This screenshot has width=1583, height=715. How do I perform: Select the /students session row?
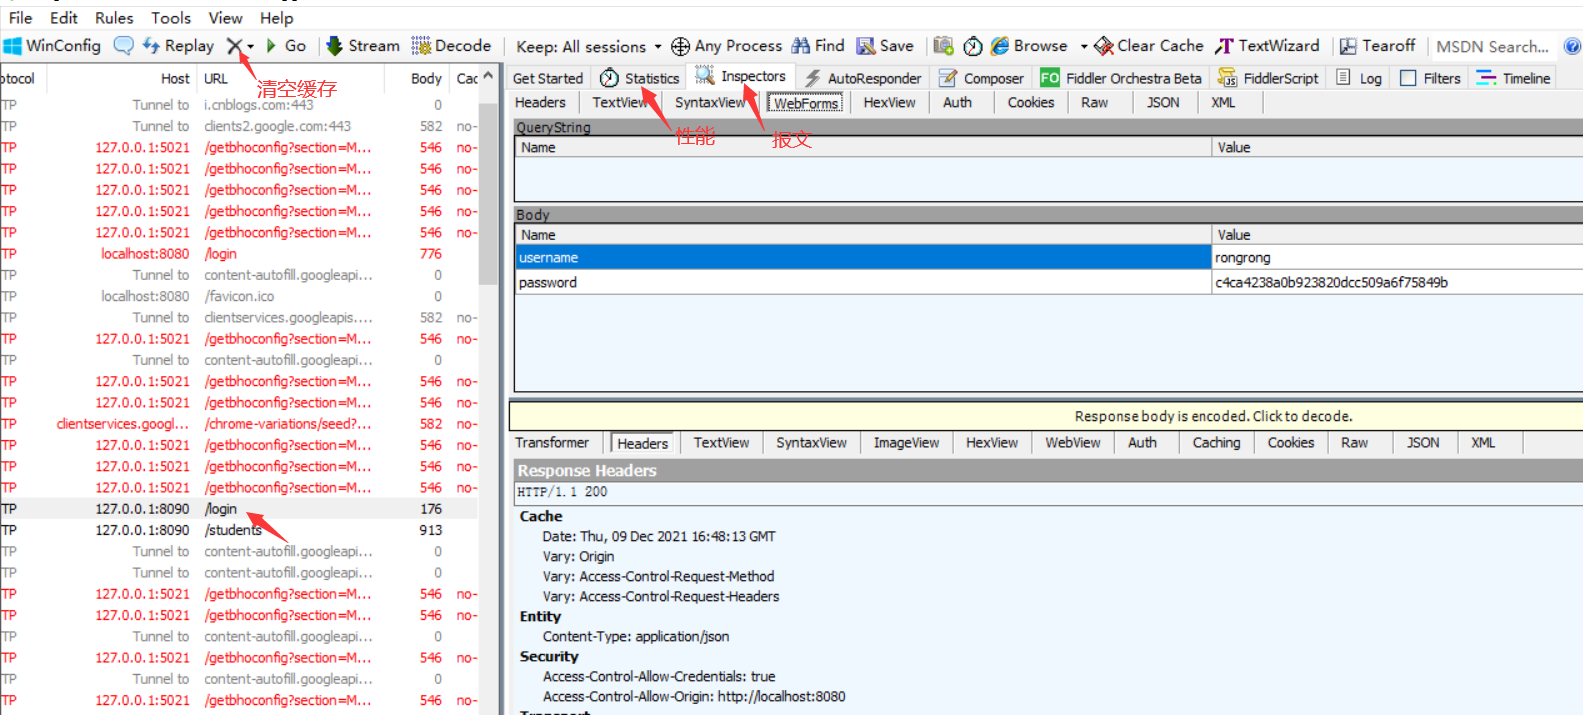(x=239, y=530)
